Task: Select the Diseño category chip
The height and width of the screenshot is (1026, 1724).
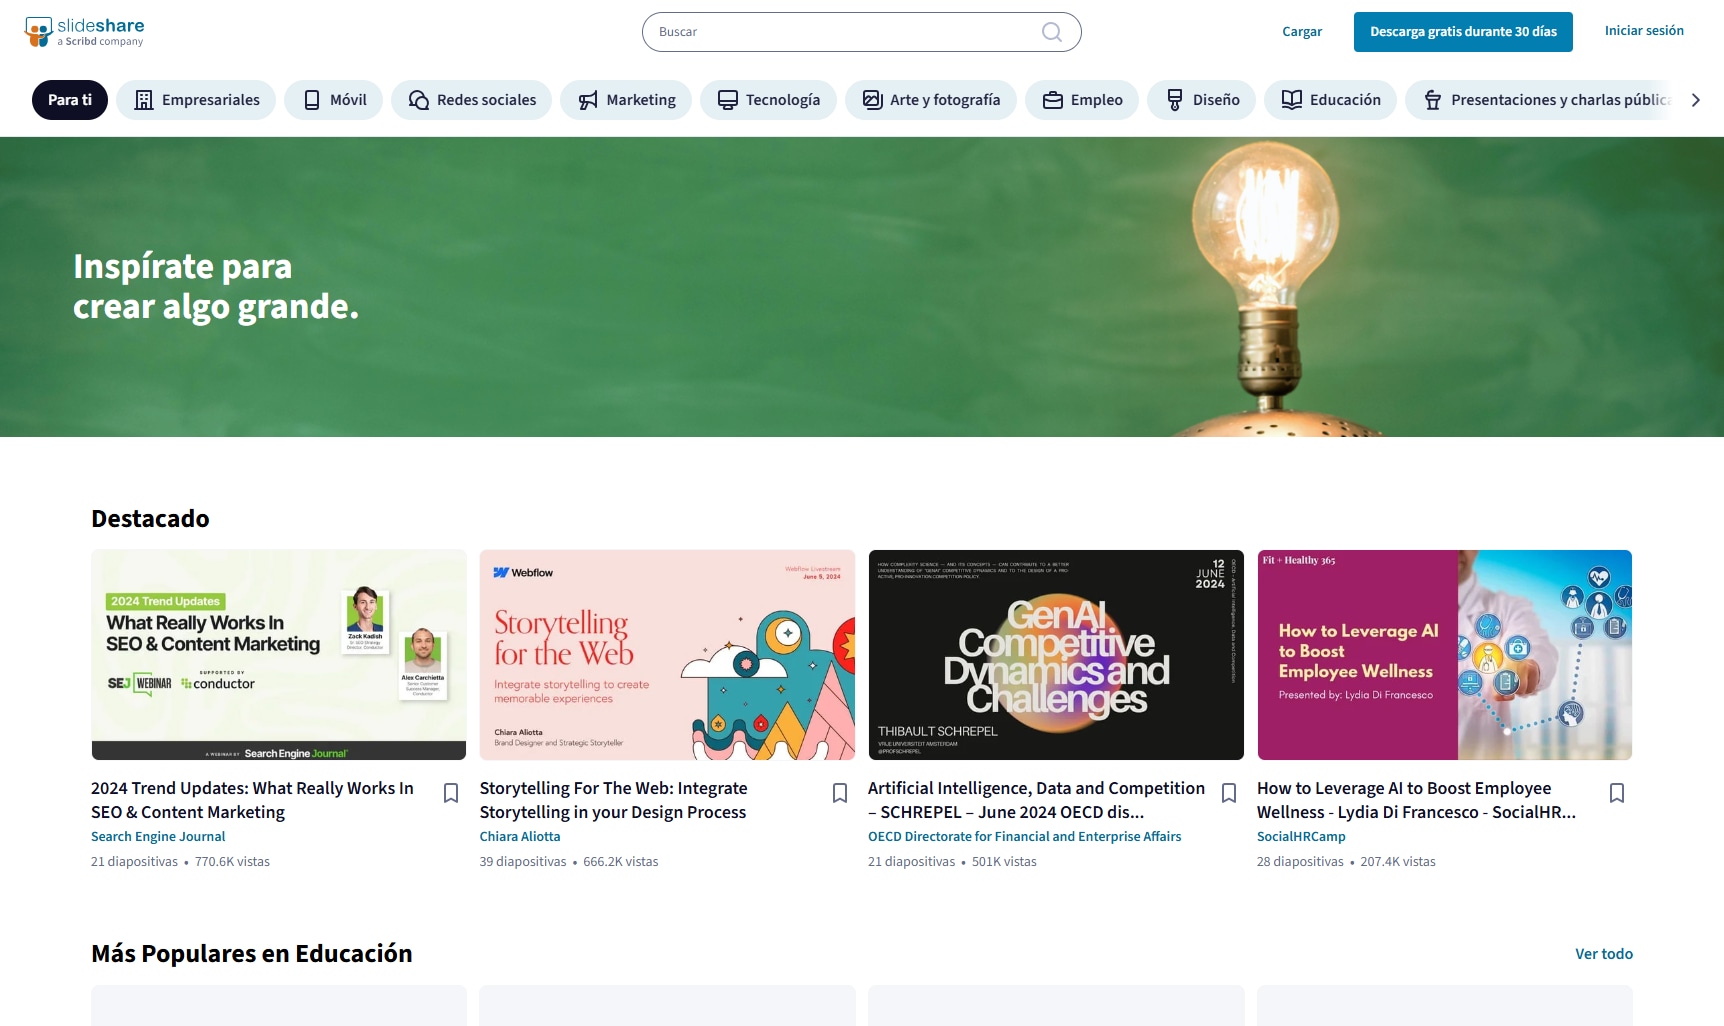Action: point(1201,100)
